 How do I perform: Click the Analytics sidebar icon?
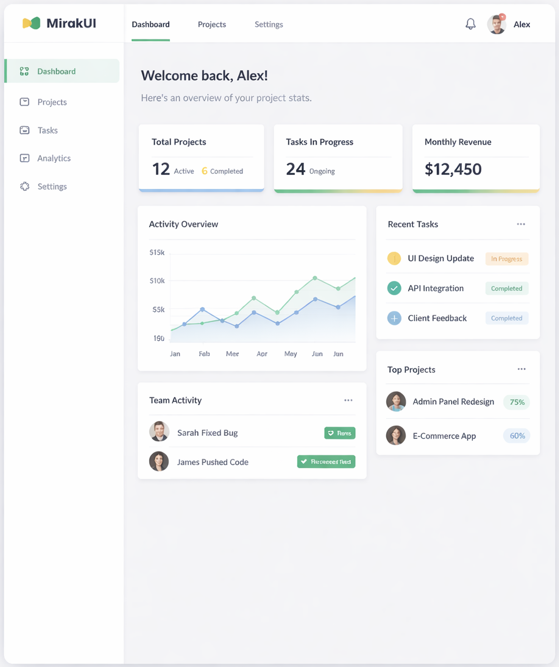pos(24,158)
